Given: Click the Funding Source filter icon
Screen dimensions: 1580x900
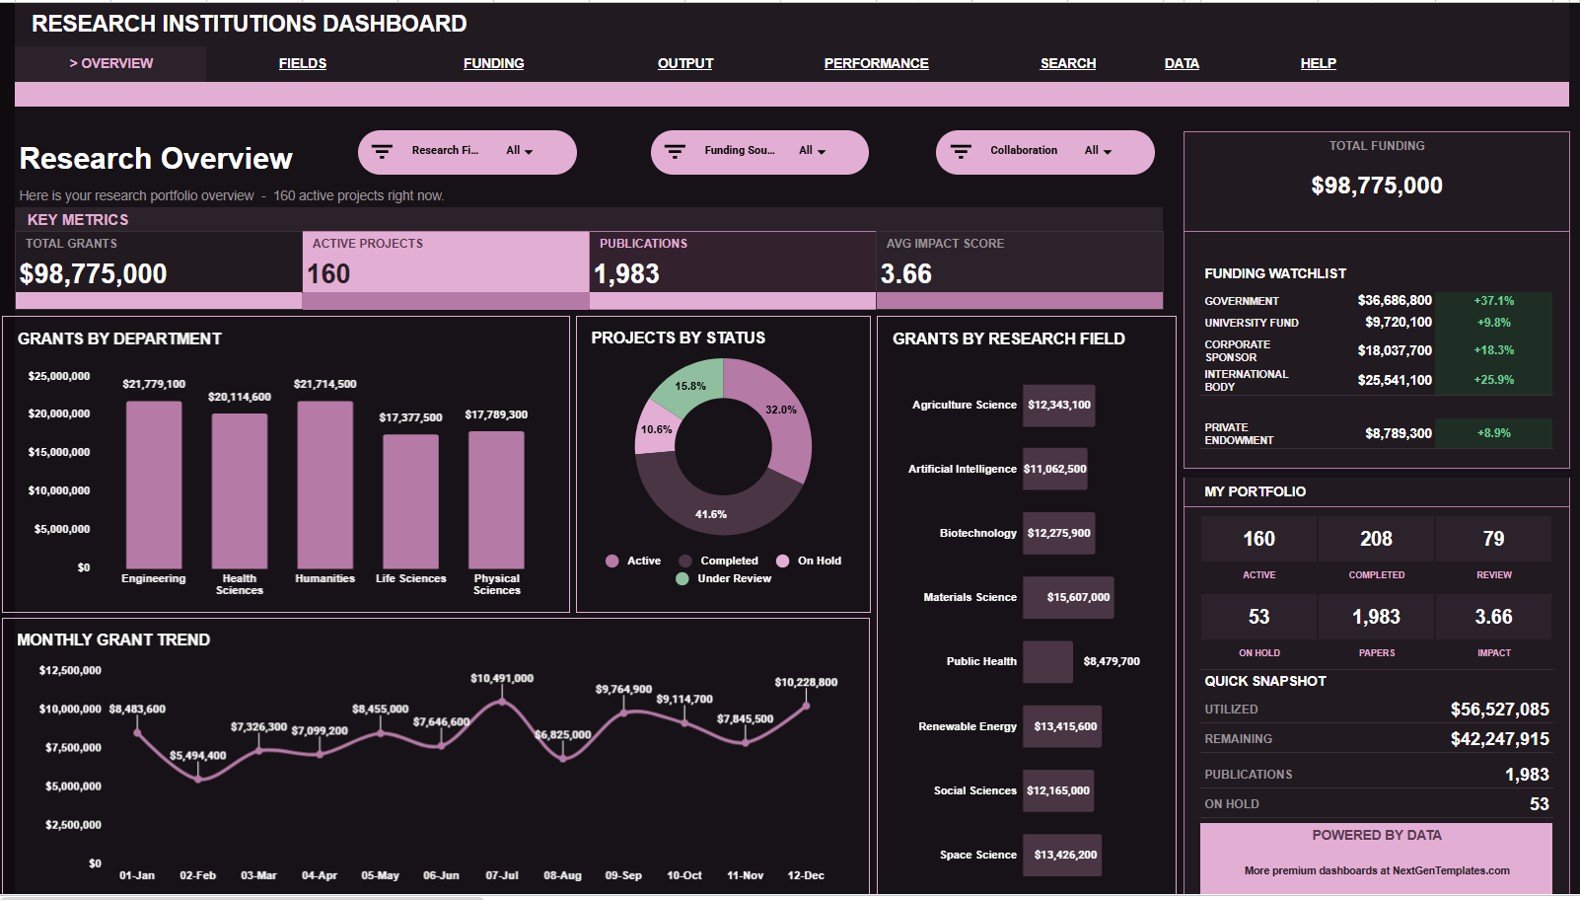Looking at the screenshot, I should [x=675, y=152].
